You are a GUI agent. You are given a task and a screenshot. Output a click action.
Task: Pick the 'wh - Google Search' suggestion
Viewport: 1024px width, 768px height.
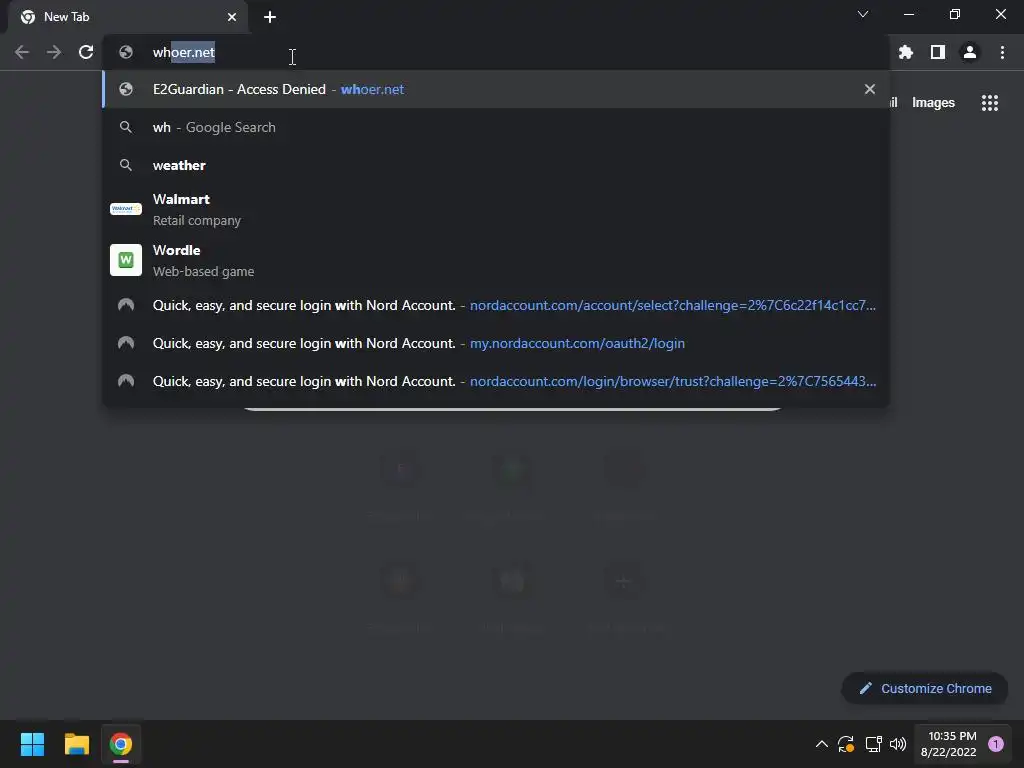pyautogui.click(x=496, y=127)
